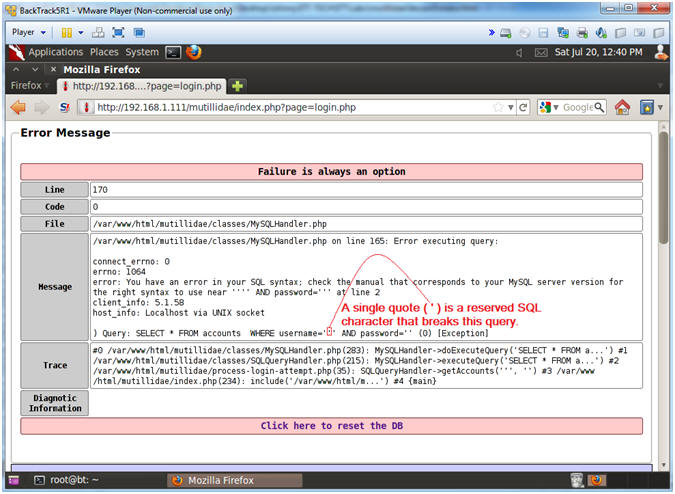This screenshot has width=675, height=494.
Task: Click the 'host_info: Localhost via UNIX socket' text
Action: (179, 313)
